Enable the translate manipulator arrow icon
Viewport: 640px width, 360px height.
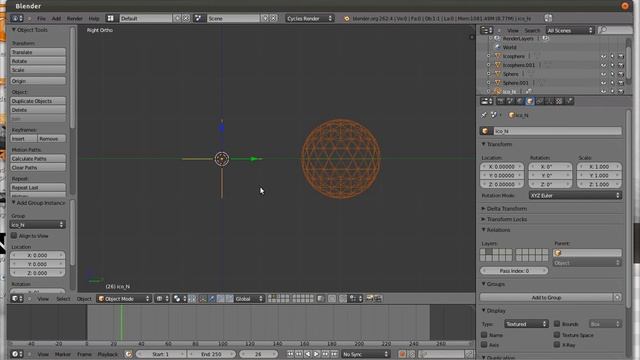click(x=212, y=299)
